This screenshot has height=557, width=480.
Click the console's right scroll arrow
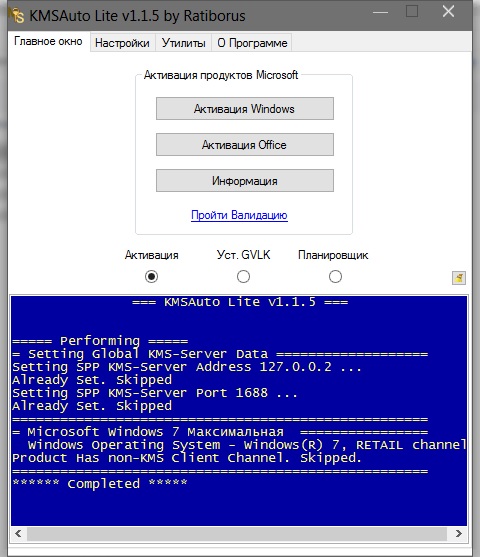pos(459,534)
